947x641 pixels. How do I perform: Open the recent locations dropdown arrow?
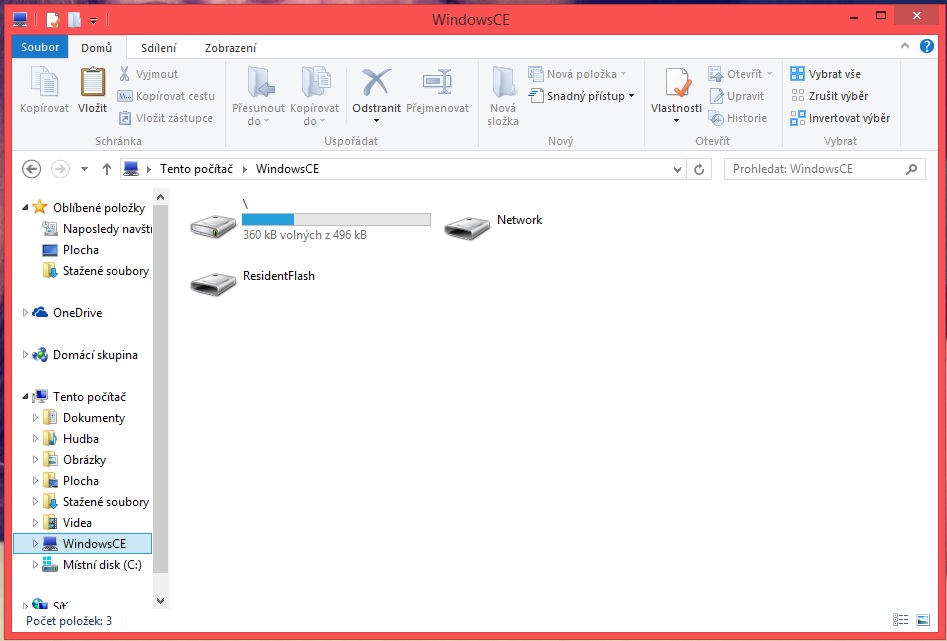(85, 169)
